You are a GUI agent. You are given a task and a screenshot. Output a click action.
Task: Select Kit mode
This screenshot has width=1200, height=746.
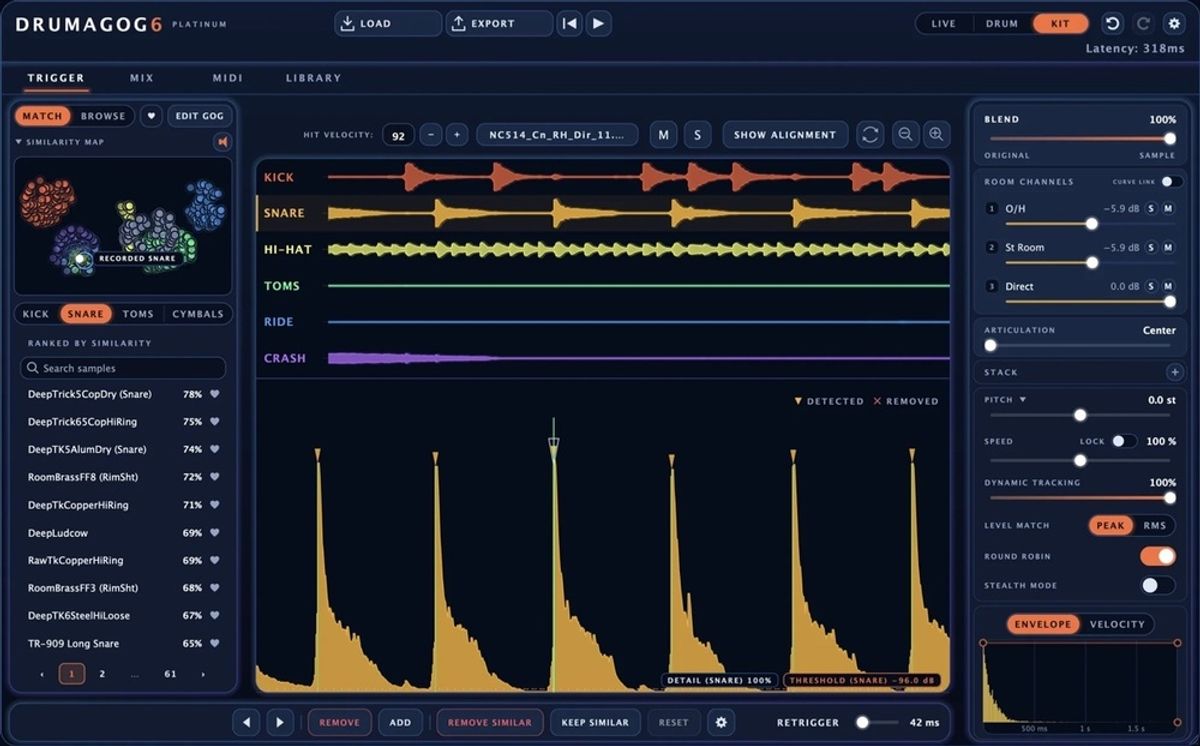pos(1060,23)
